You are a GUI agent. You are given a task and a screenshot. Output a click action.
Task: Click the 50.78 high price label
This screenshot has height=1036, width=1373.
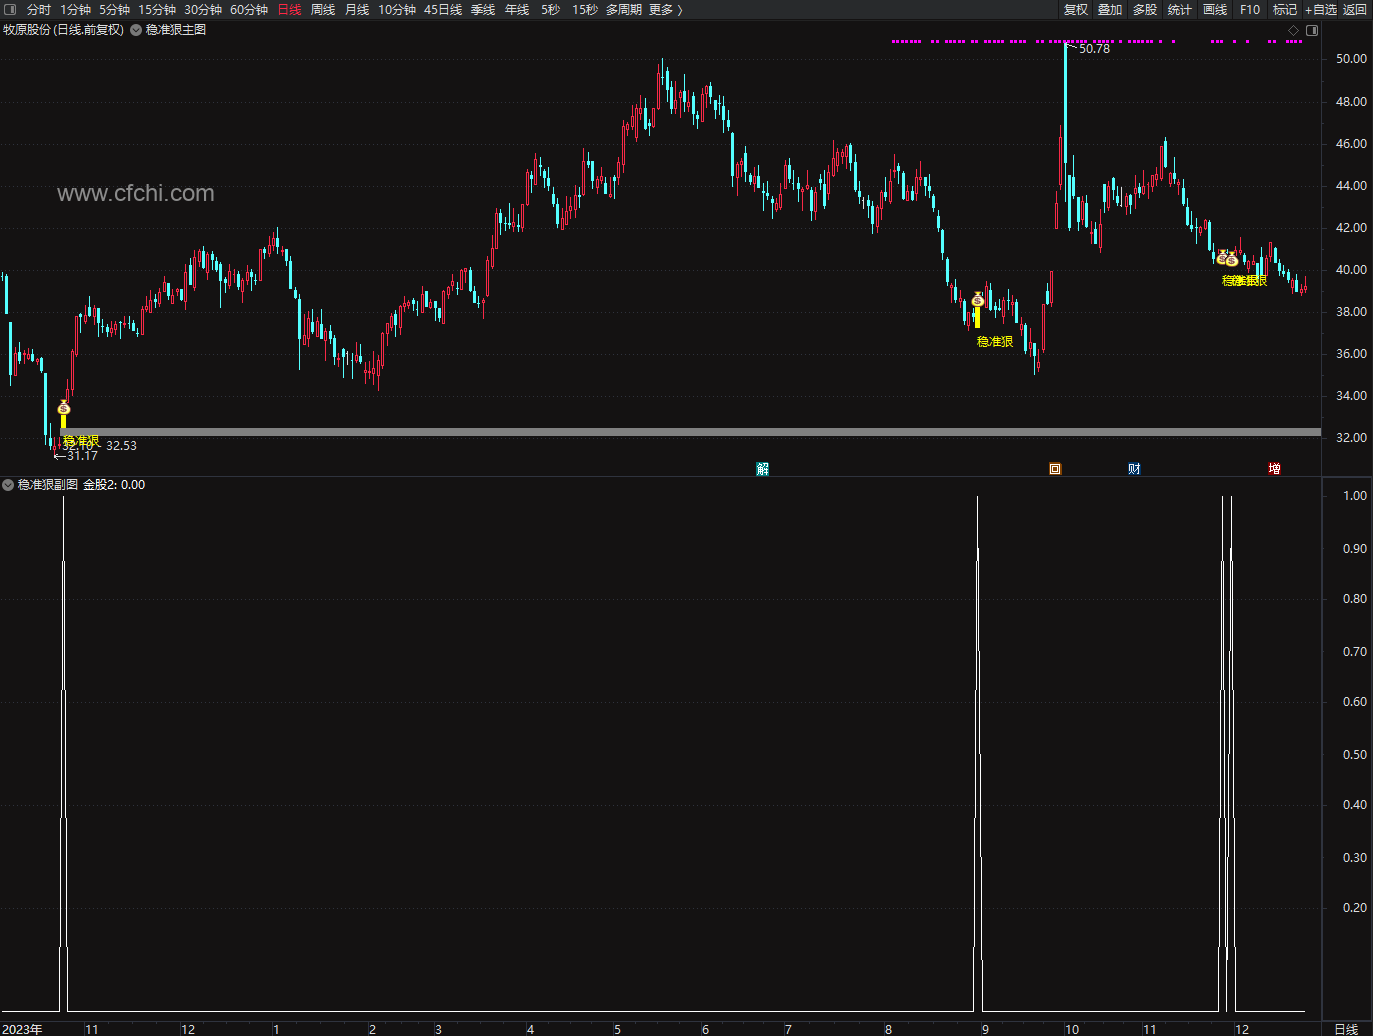click(x=1094, y=49)
